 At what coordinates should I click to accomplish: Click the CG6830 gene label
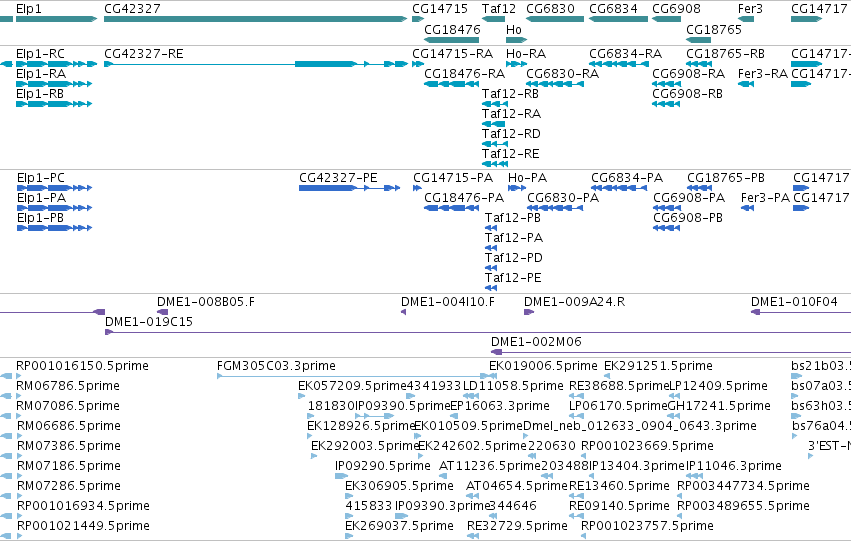pos(550,9)
